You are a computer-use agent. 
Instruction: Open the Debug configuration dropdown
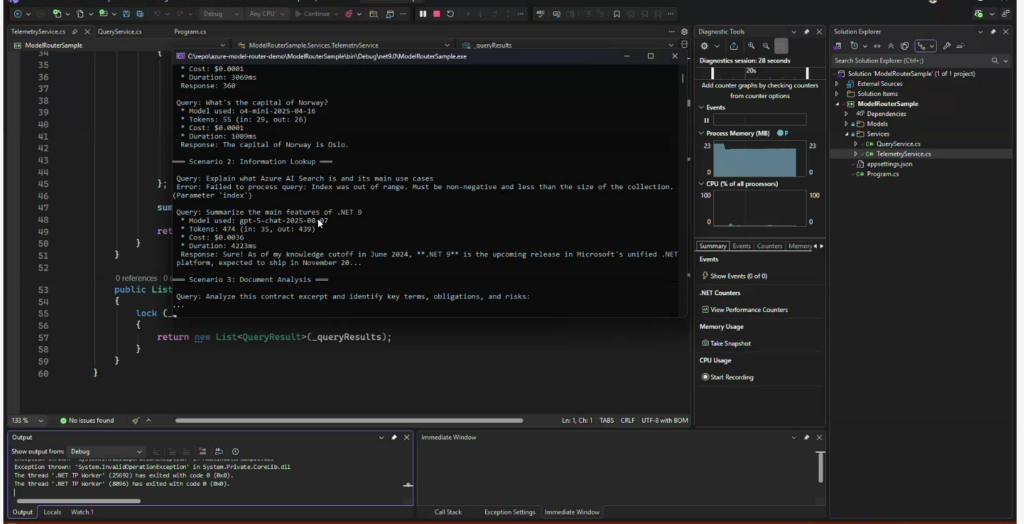coord(220,14)
